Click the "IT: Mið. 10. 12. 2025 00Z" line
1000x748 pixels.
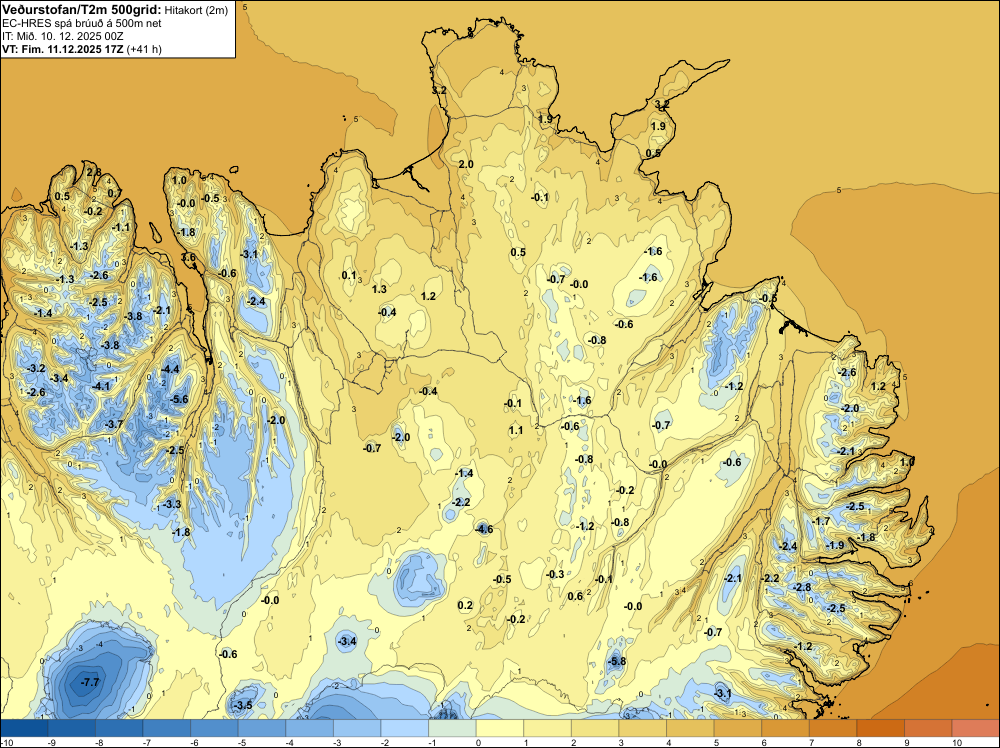tap(62, 36)
